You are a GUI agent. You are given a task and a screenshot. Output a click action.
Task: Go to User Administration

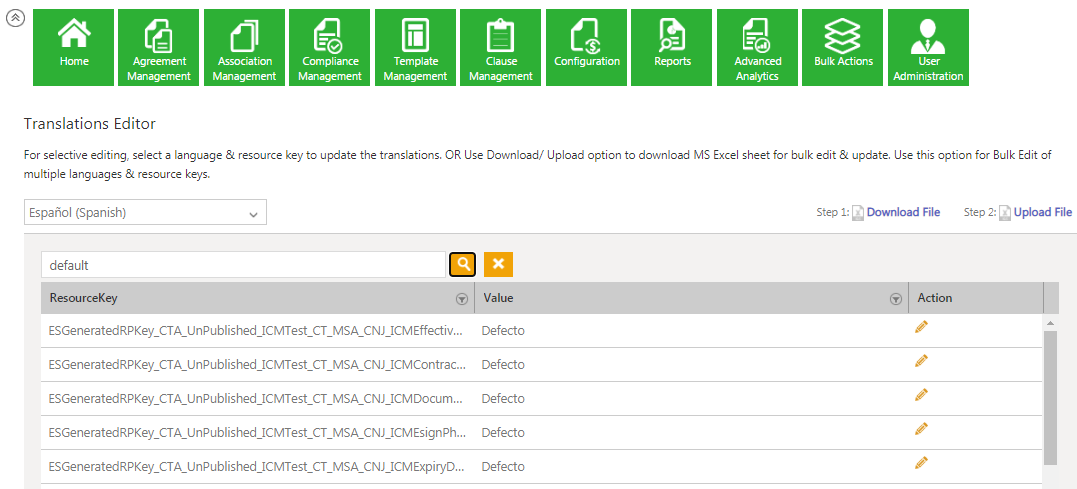[x=928, y=47]
